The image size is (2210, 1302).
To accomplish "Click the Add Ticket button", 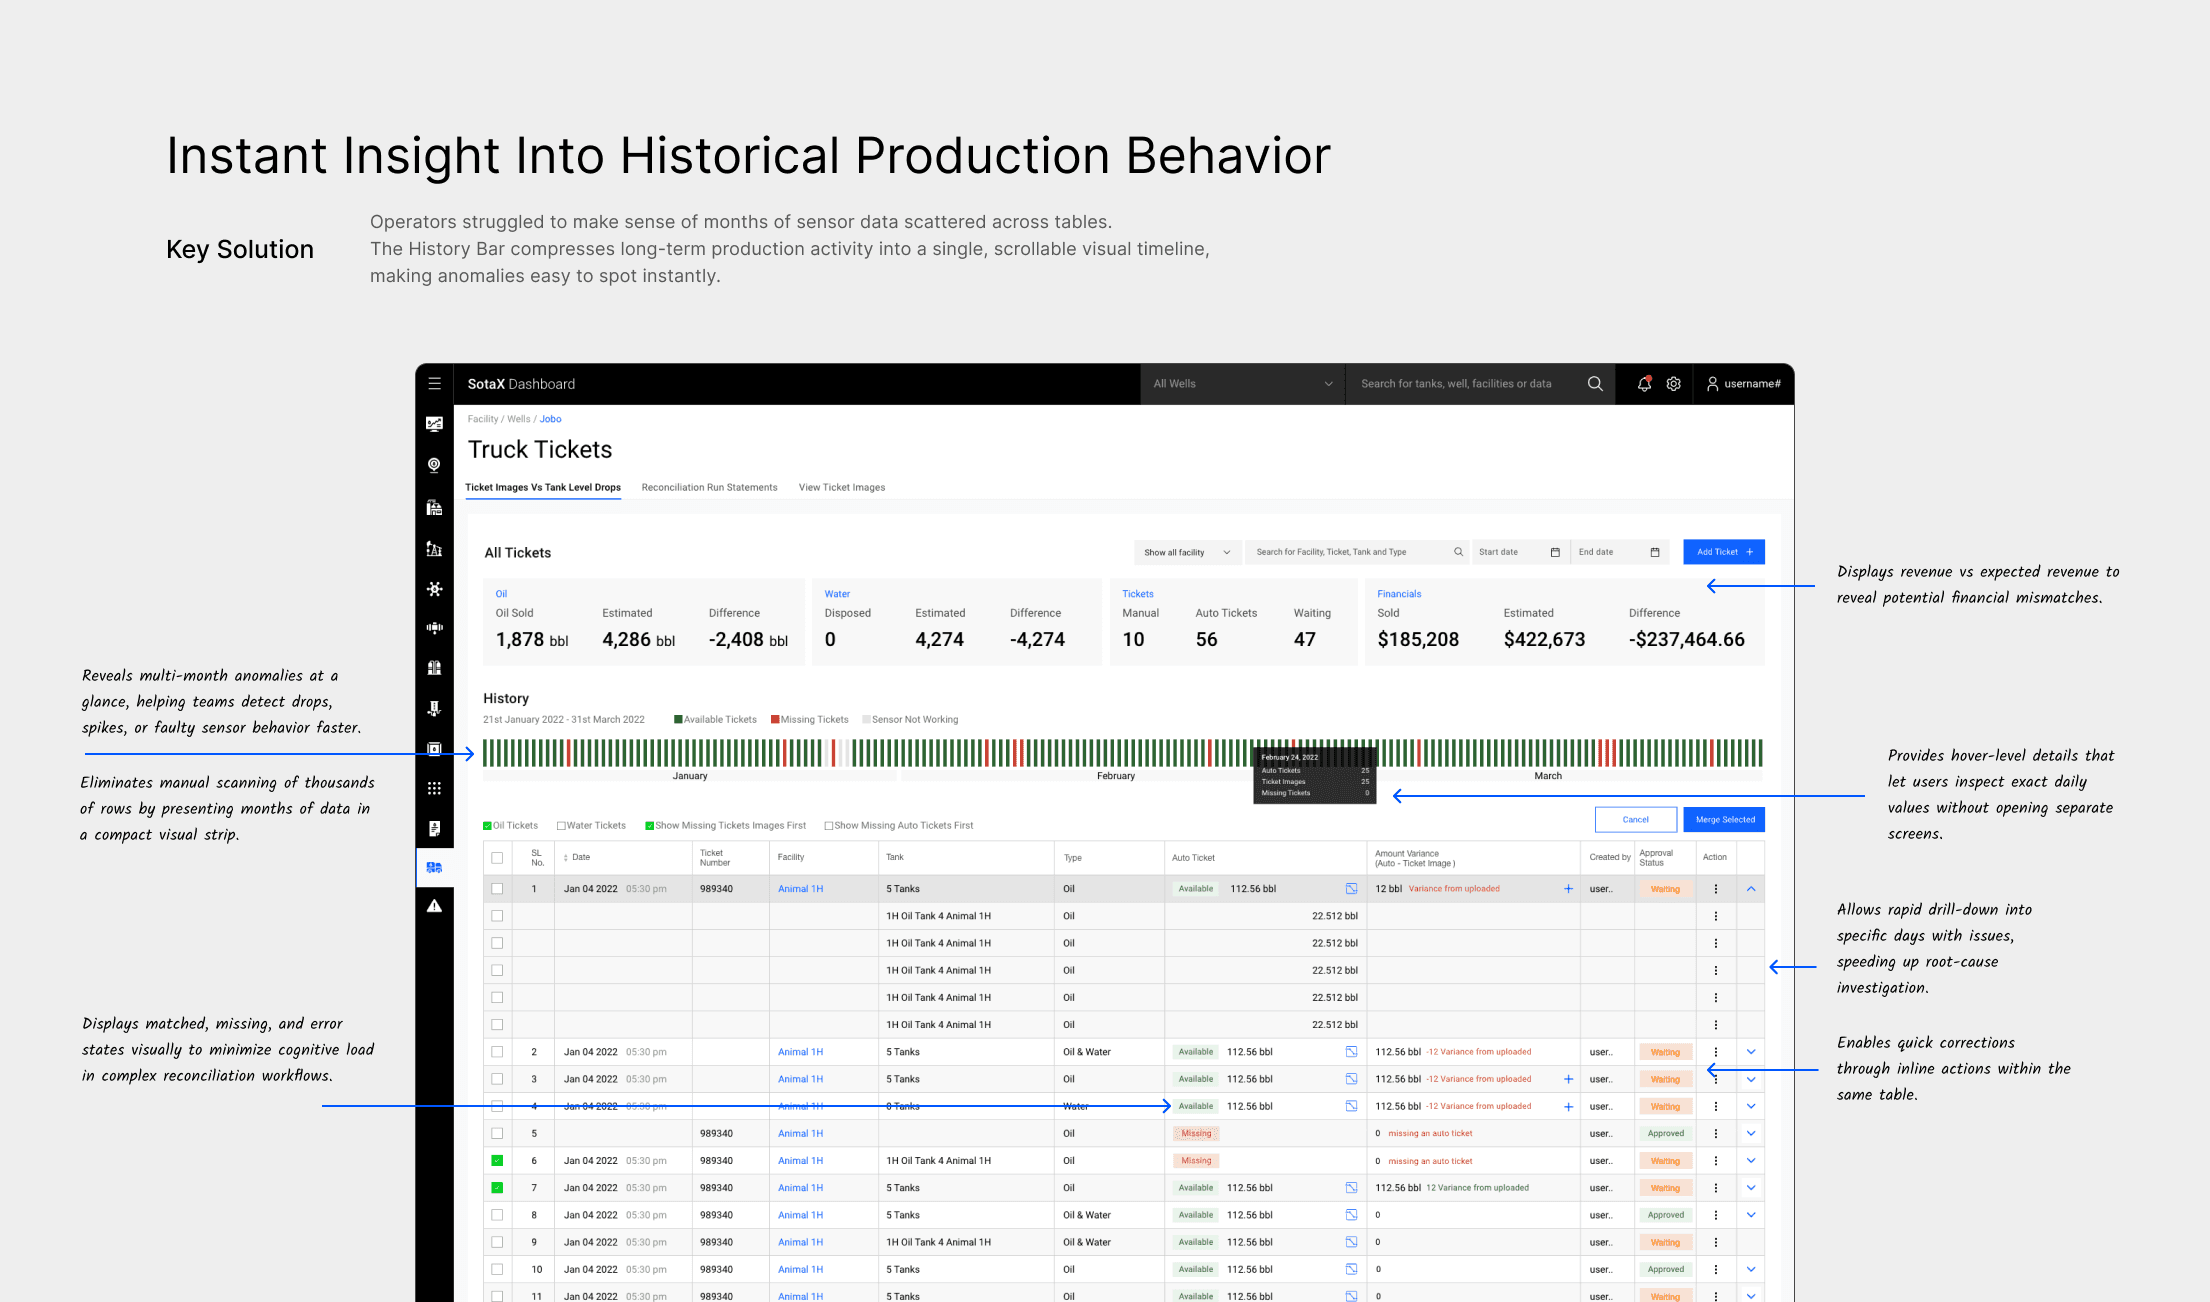I will point(1723,553).
